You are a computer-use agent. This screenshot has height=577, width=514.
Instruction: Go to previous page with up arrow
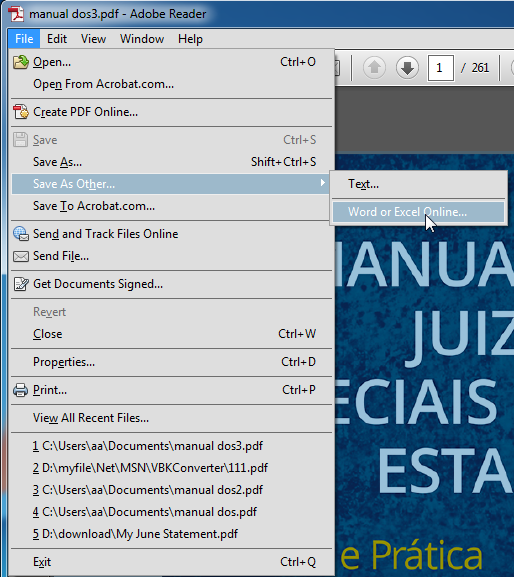tap(374, 68)
